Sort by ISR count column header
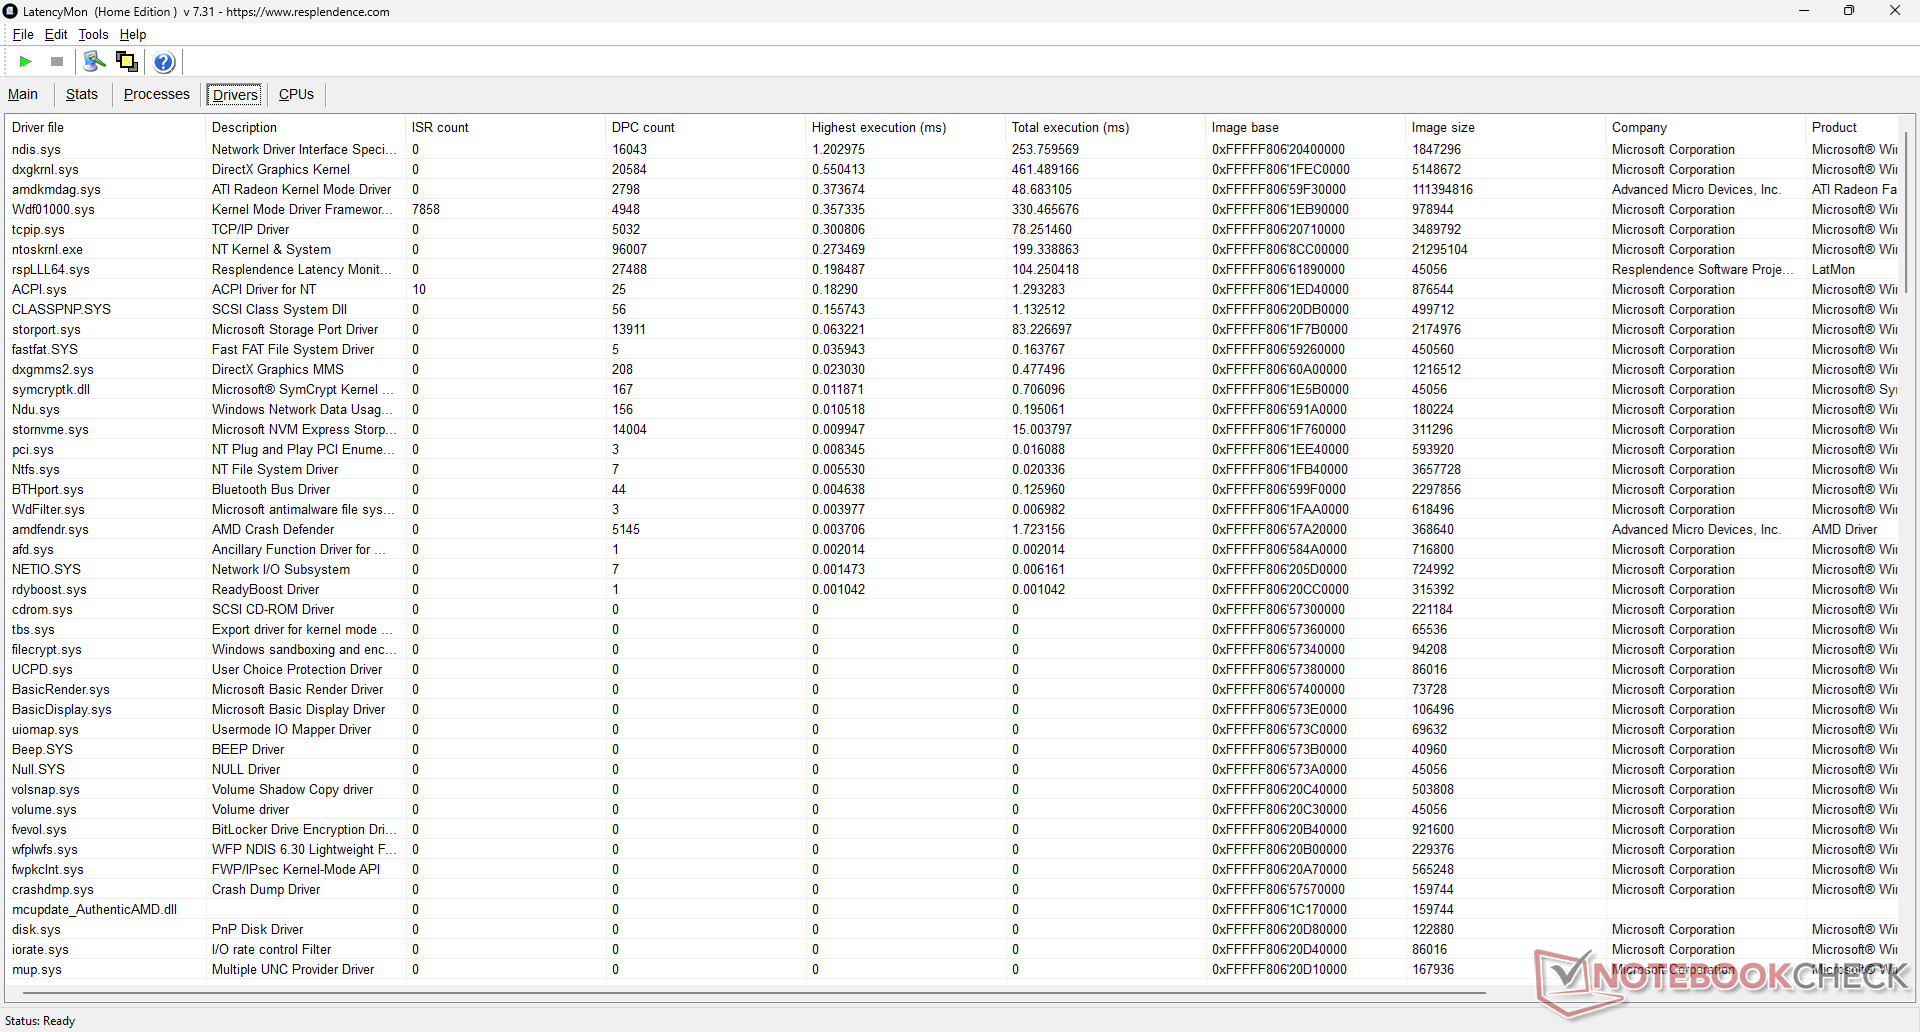Viewport: 1920px width, 1032px height. pyautogui.click(x=506, y=127)
